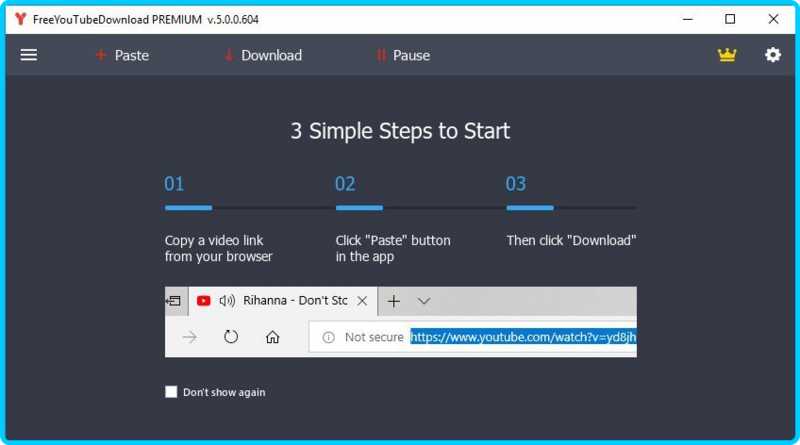This screenshot has height=445, width=800.
Task: Open the premium crown icon
Action: 727,55
